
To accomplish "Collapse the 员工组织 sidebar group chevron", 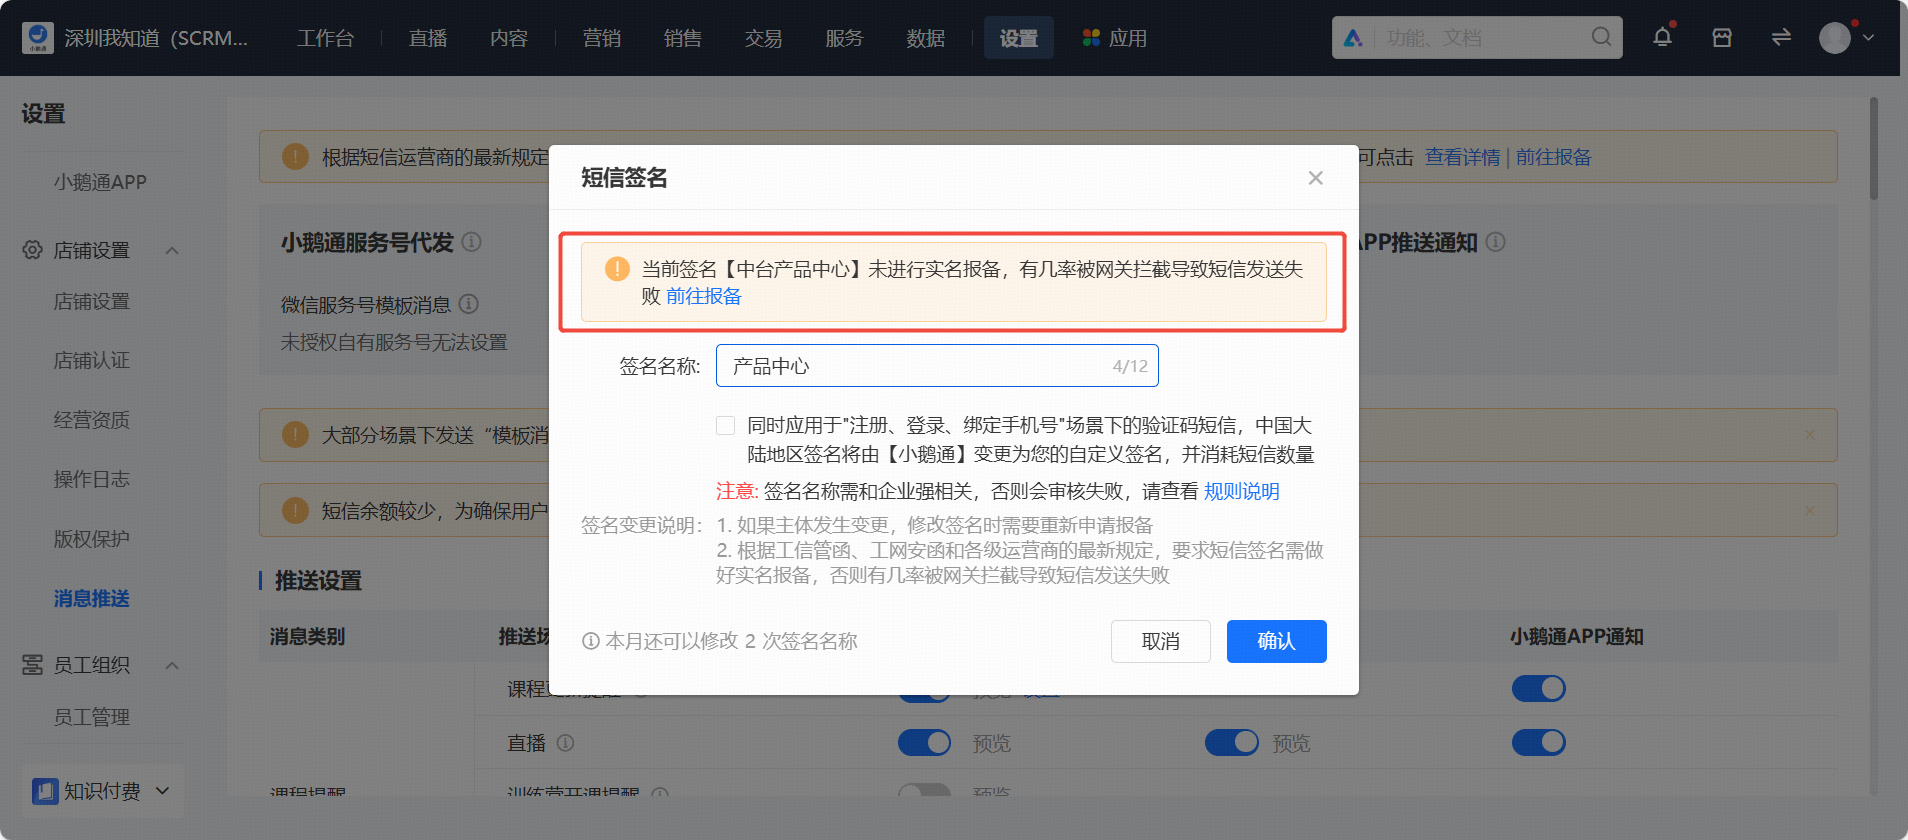I will [172, 665].
